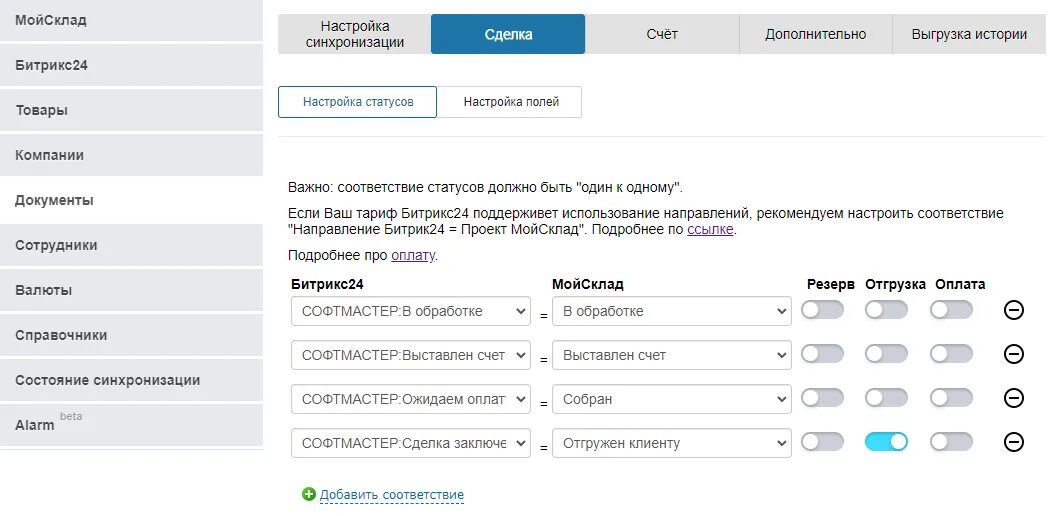1051x516 pixels.
Task: Disable Отгрузка for "Отгружен клиенту" row
Action: point(886,442)
